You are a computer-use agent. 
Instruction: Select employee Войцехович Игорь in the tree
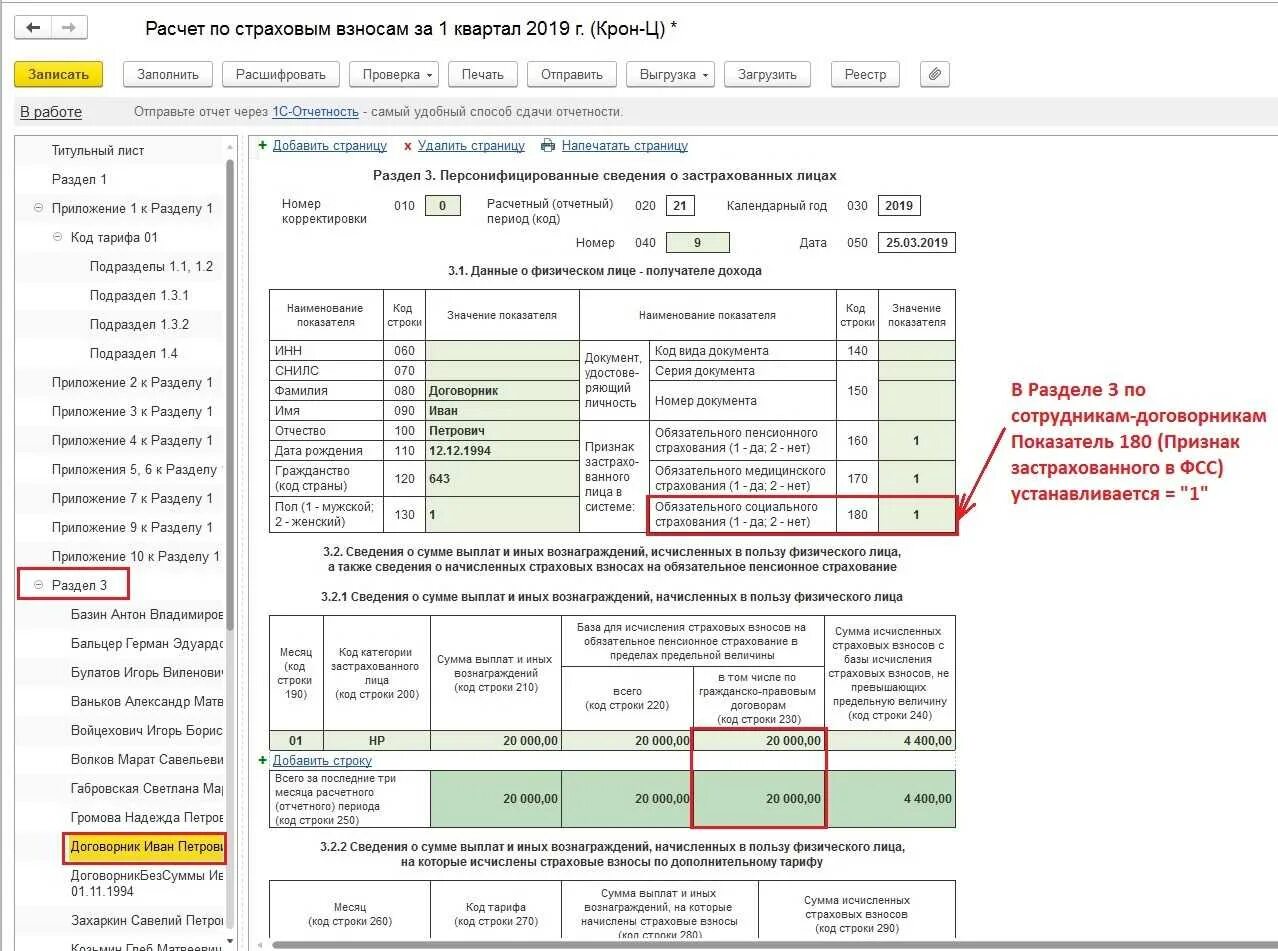147,730
